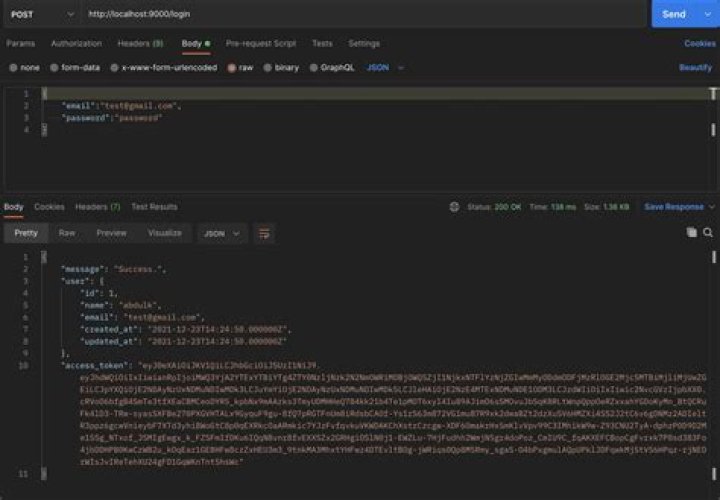Image resolution: width=720 pixels, height=500 pixels.
Task: Click the request URL field with localhost:9000/login
Action: (x=363, y=14)
